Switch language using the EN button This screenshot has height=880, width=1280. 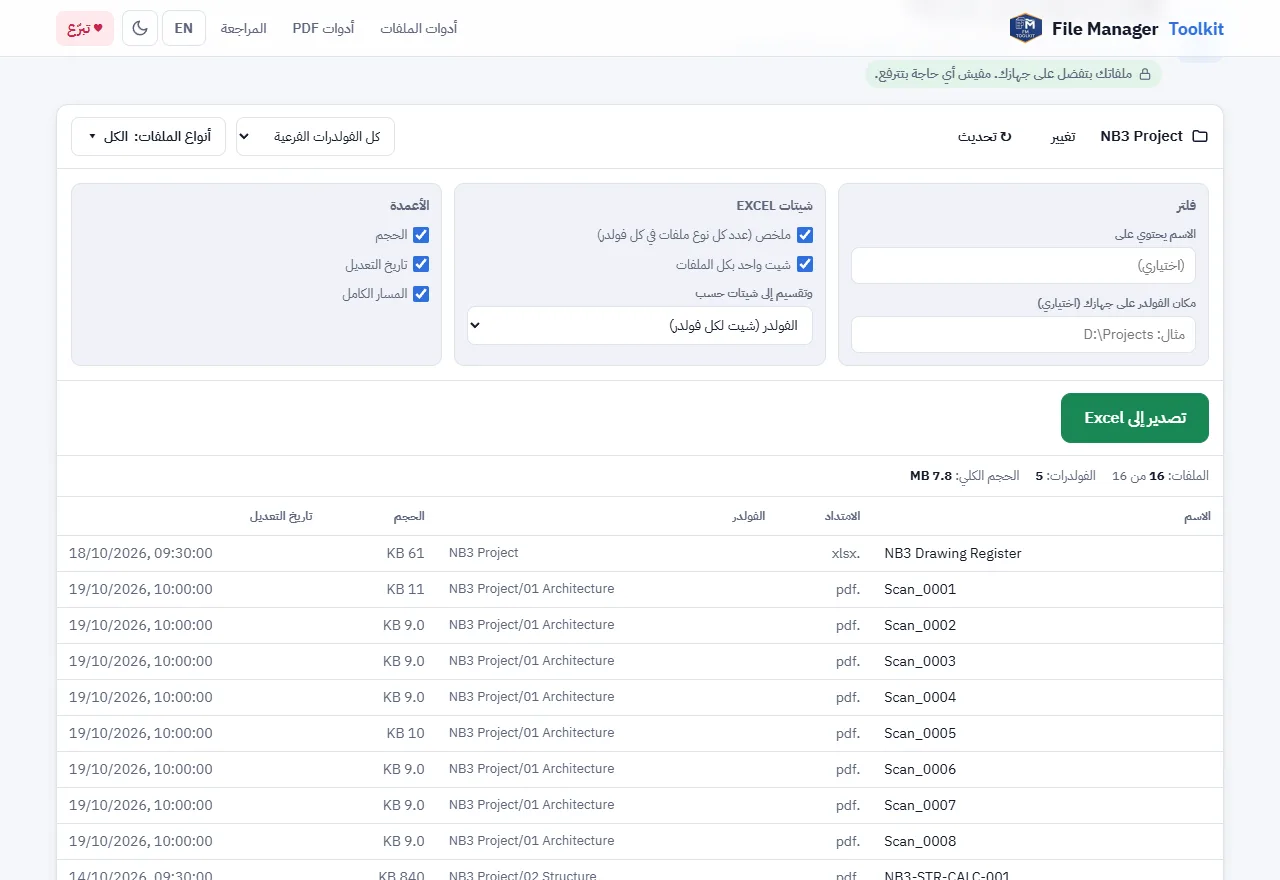click(x=184, y=28)
